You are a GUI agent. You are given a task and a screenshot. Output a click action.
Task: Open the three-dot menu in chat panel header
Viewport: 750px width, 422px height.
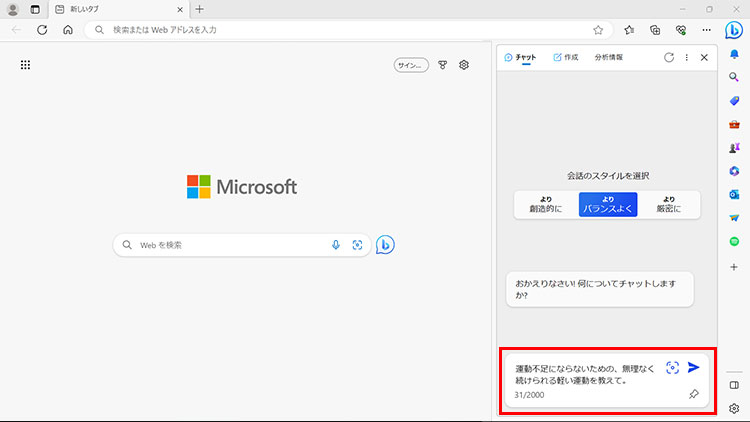tap(686, 58)
